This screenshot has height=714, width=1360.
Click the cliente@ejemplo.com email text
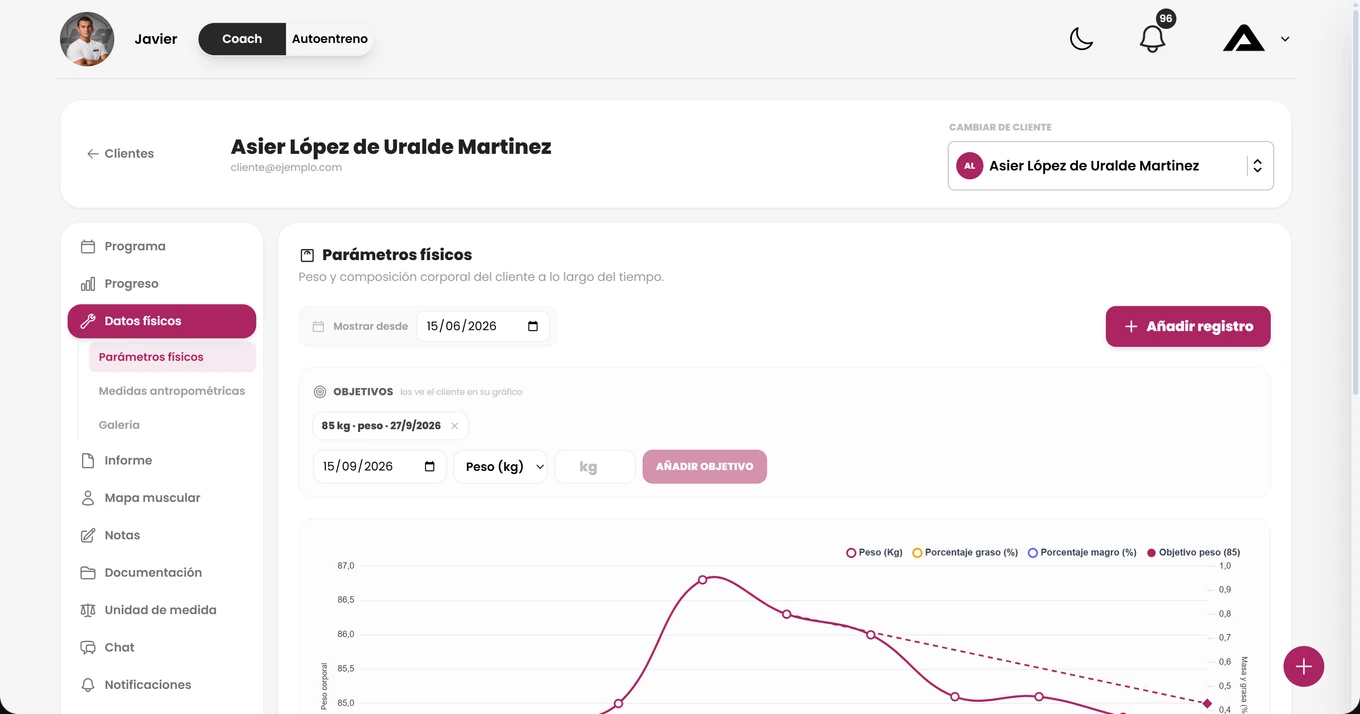coord(286,168)
